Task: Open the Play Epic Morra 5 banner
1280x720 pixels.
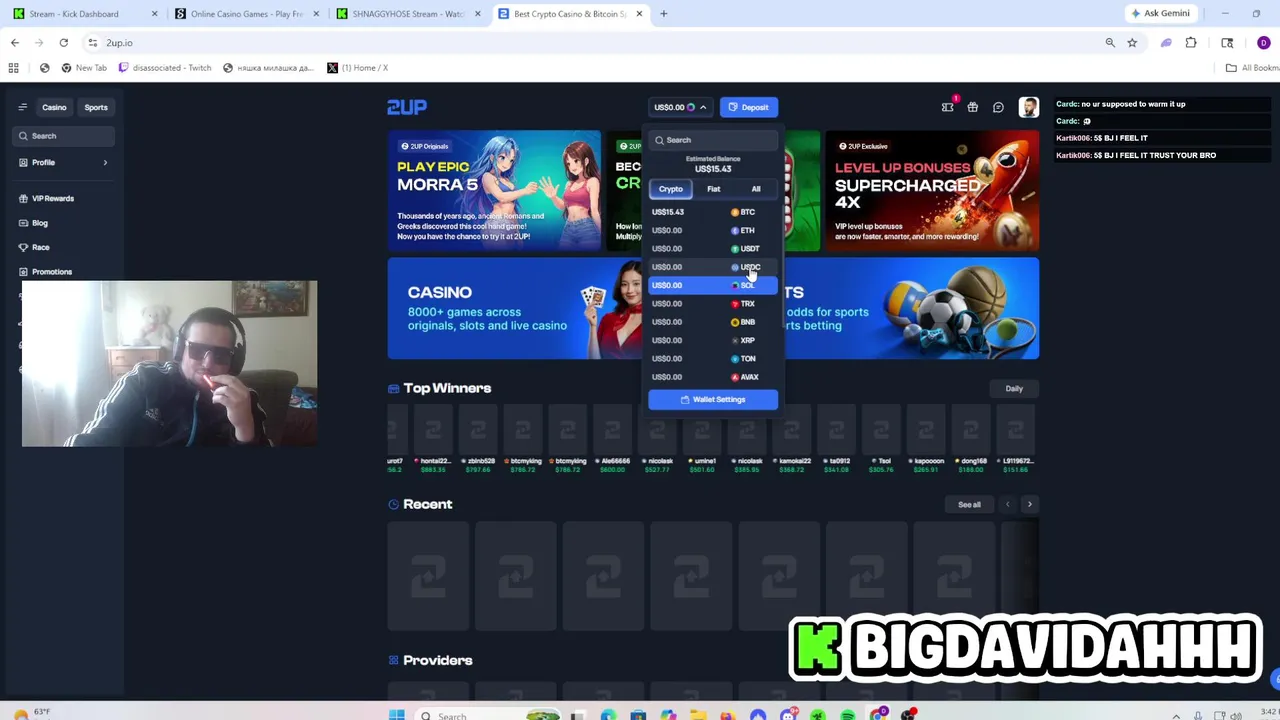Action: (x=494, y=190)
